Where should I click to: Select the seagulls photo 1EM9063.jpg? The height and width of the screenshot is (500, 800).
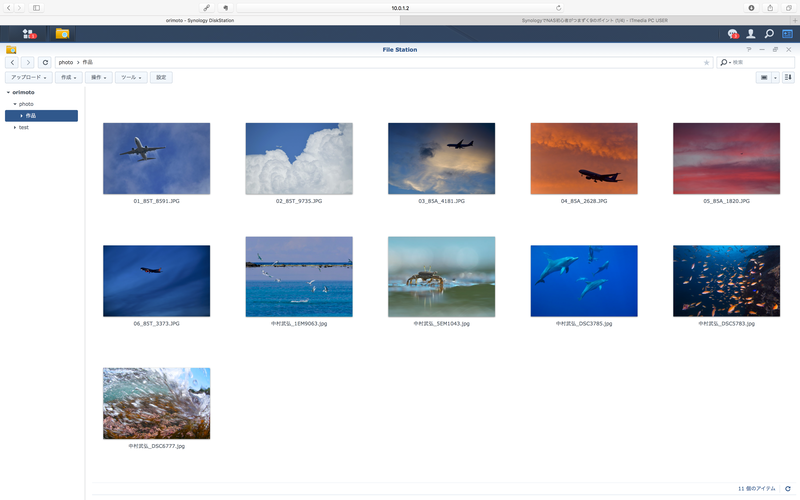coord(299,277)
